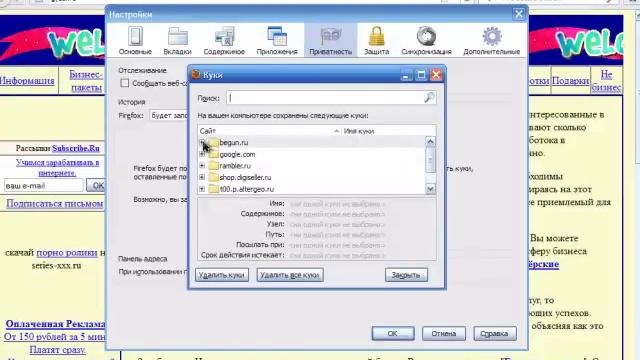Select the google.com folder icon
The image size is (640, 360).
[x=213, y=154]
